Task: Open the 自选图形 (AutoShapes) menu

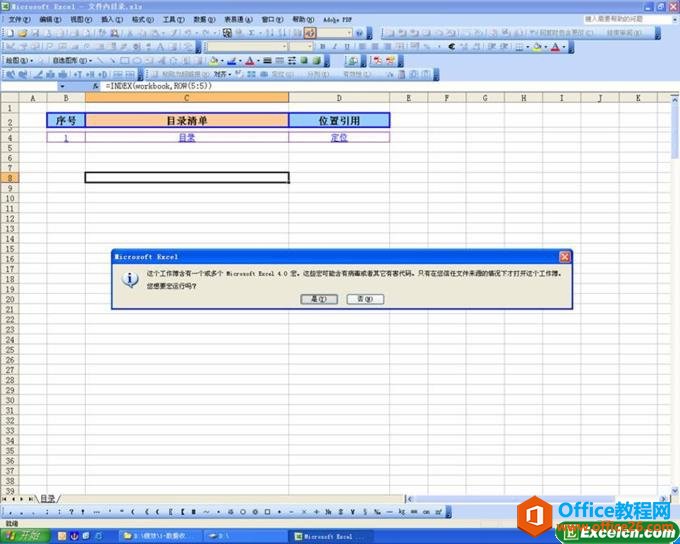Action: [x=72, y=61]
